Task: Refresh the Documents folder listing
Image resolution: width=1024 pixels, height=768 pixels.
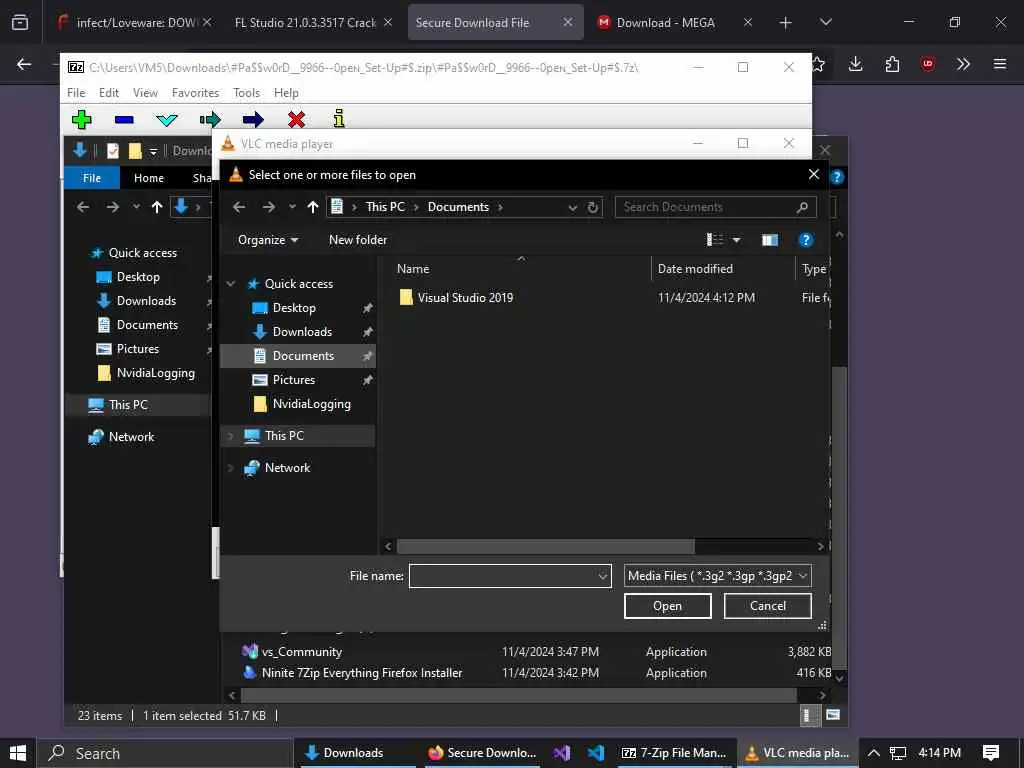Action: click(x=592, y=207)
